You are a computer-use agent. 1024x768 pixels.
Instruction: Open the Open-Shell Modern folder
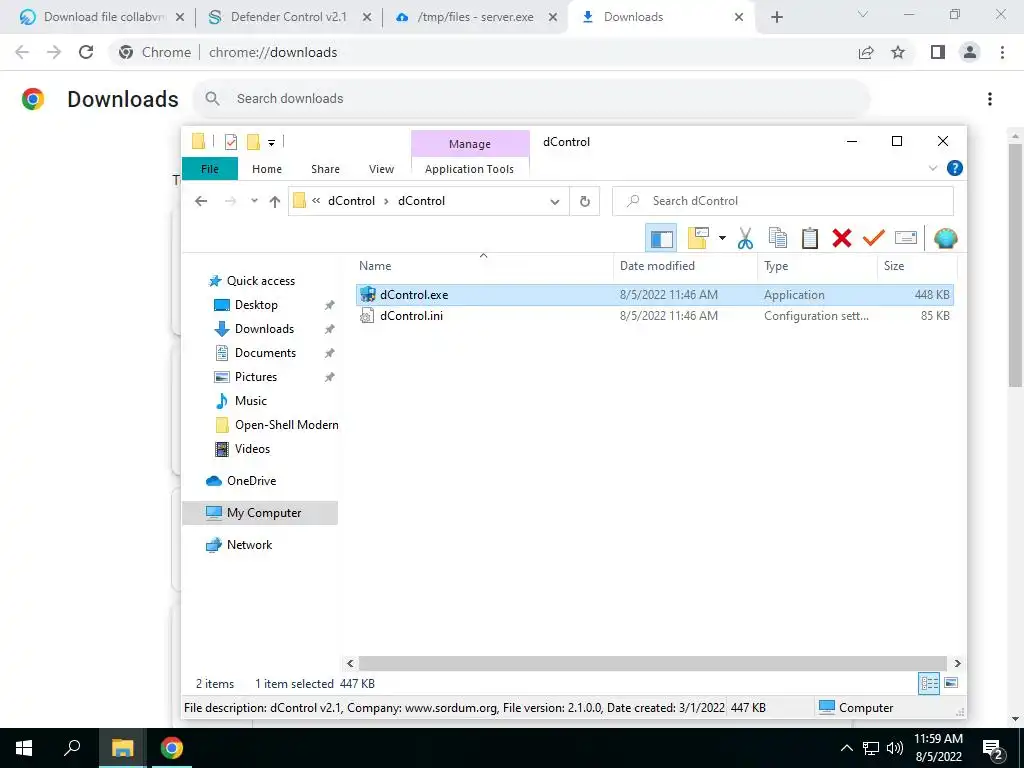coord(286,424)
